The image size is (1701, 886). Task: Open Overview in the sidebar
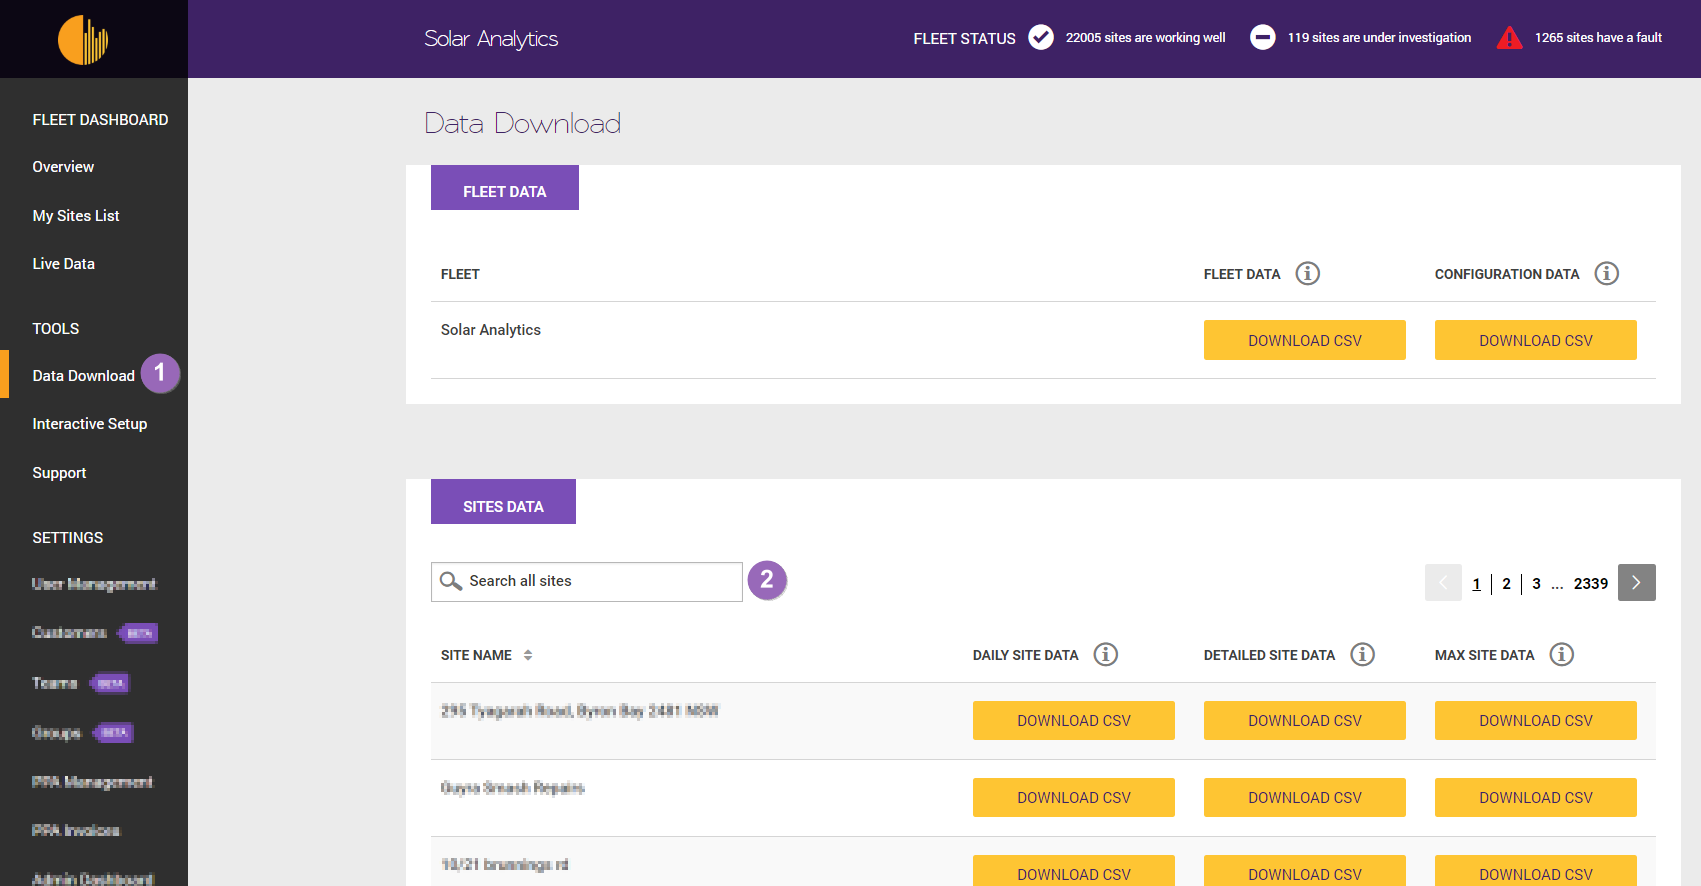[63, 167]
